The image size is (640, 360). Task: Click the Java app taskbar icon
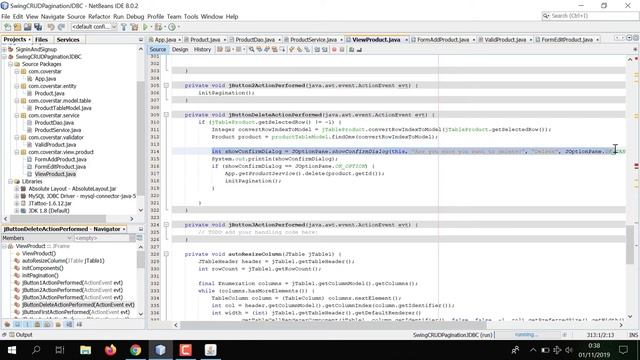pos(211,350)
